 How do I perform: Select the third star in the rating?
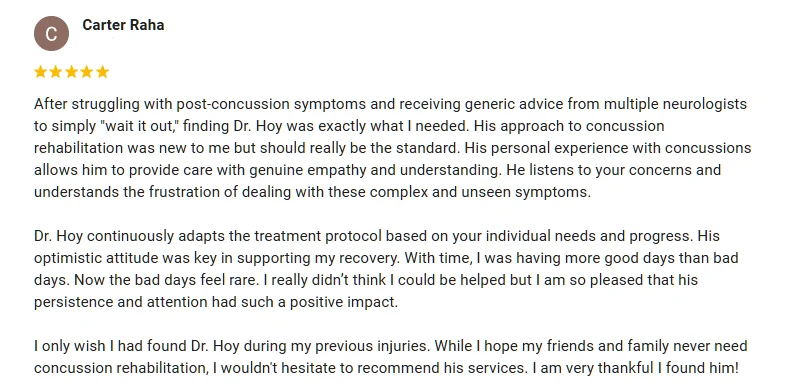[71, 72]
